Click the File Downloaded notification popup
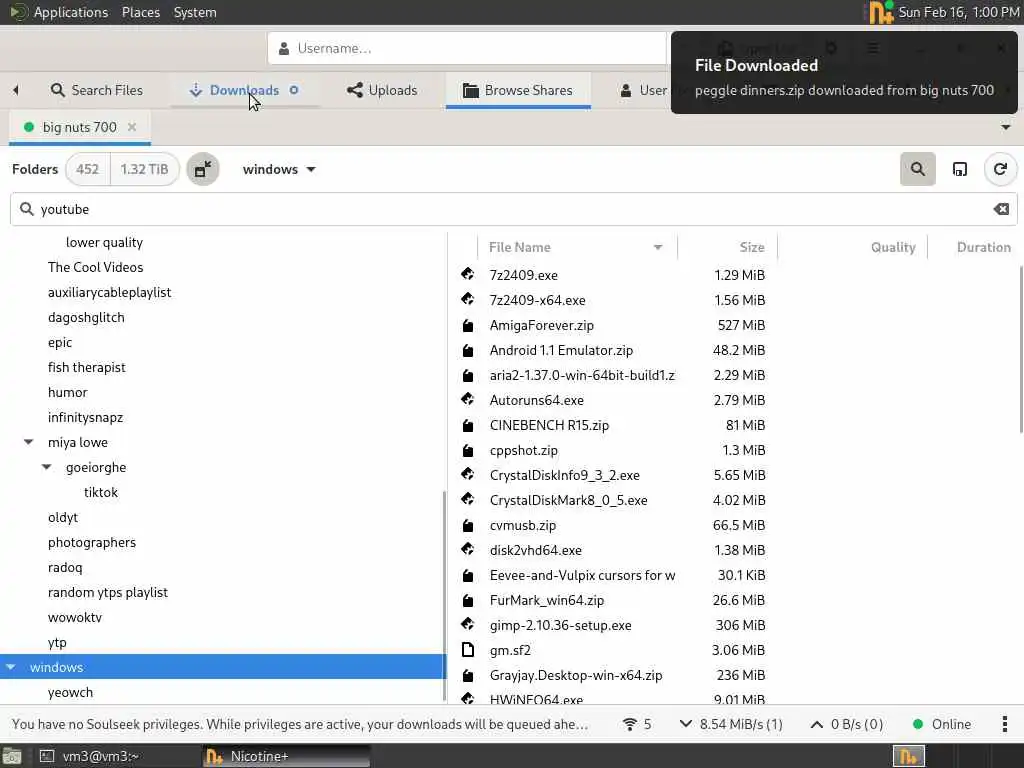1024x768 pixels. 844,72
